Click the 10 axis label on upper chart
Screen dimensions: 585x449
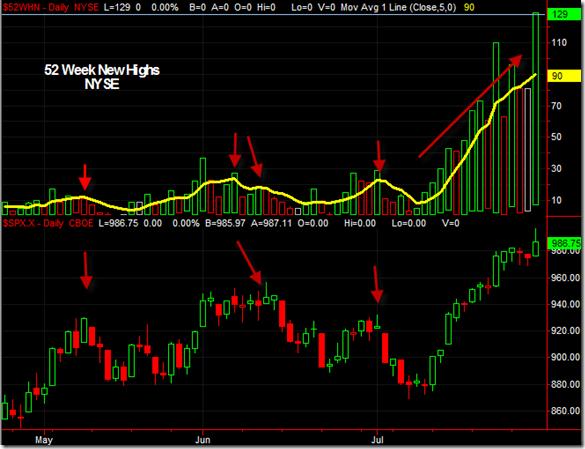coord(556,200)
